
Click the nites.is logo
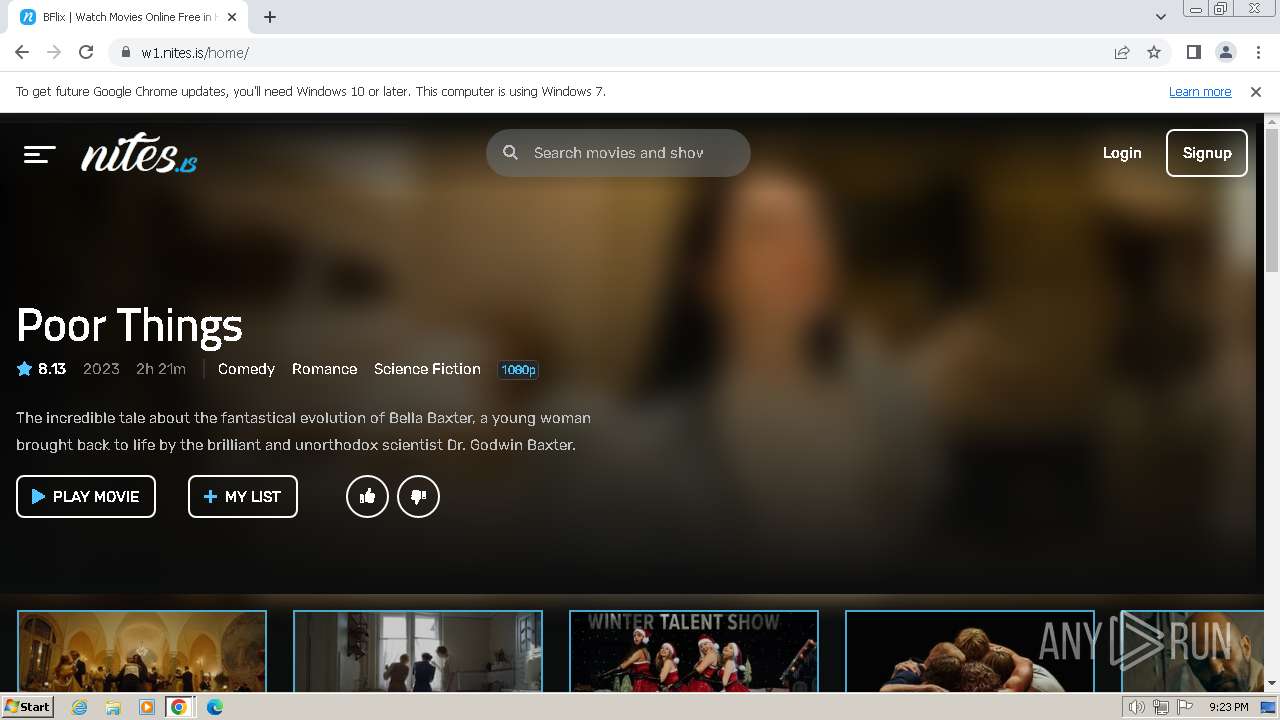pyautogui.click(x=139, y=153)
